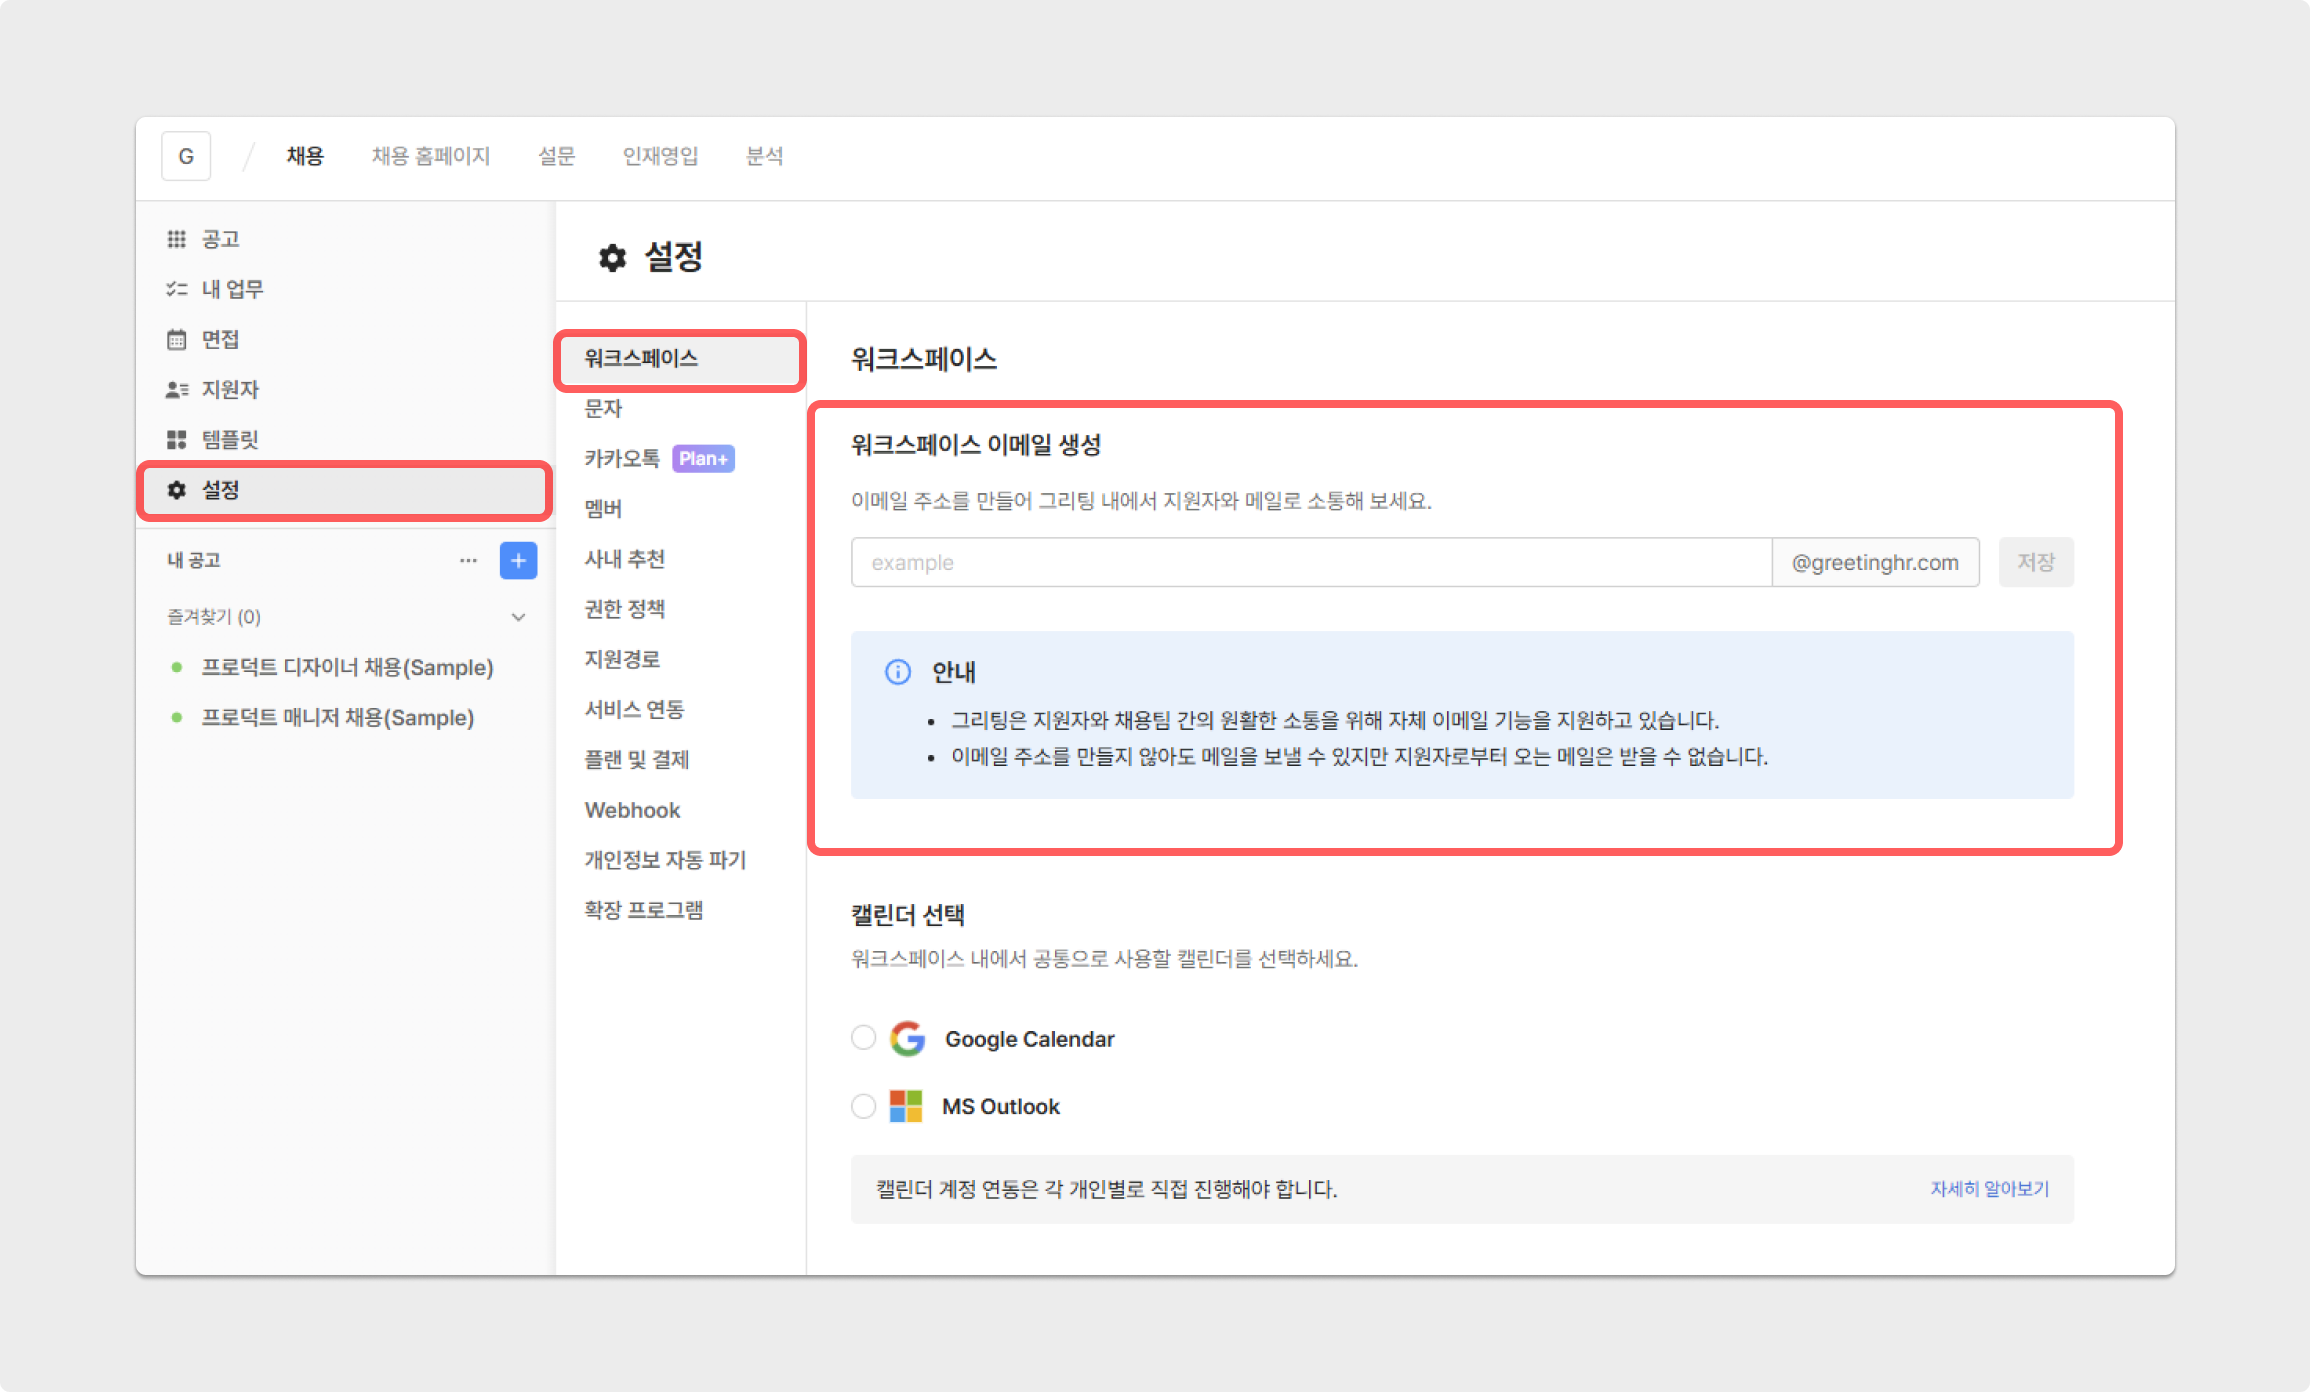Click the blue plus button for 내 공고
The width and height of the screenshot is (2310, 1392).
pyautogui.click(x=518, y=561)
